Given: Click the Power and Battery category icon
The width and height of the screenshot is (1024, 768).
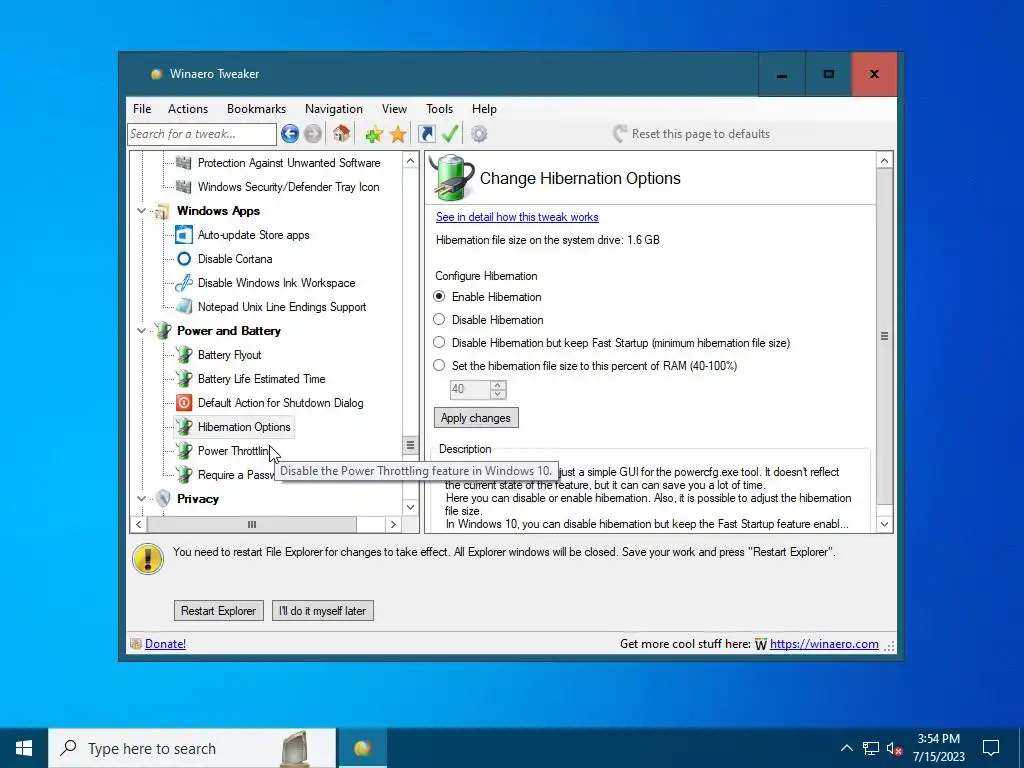Looking at the screenshot, I should (x=163, y=330).
